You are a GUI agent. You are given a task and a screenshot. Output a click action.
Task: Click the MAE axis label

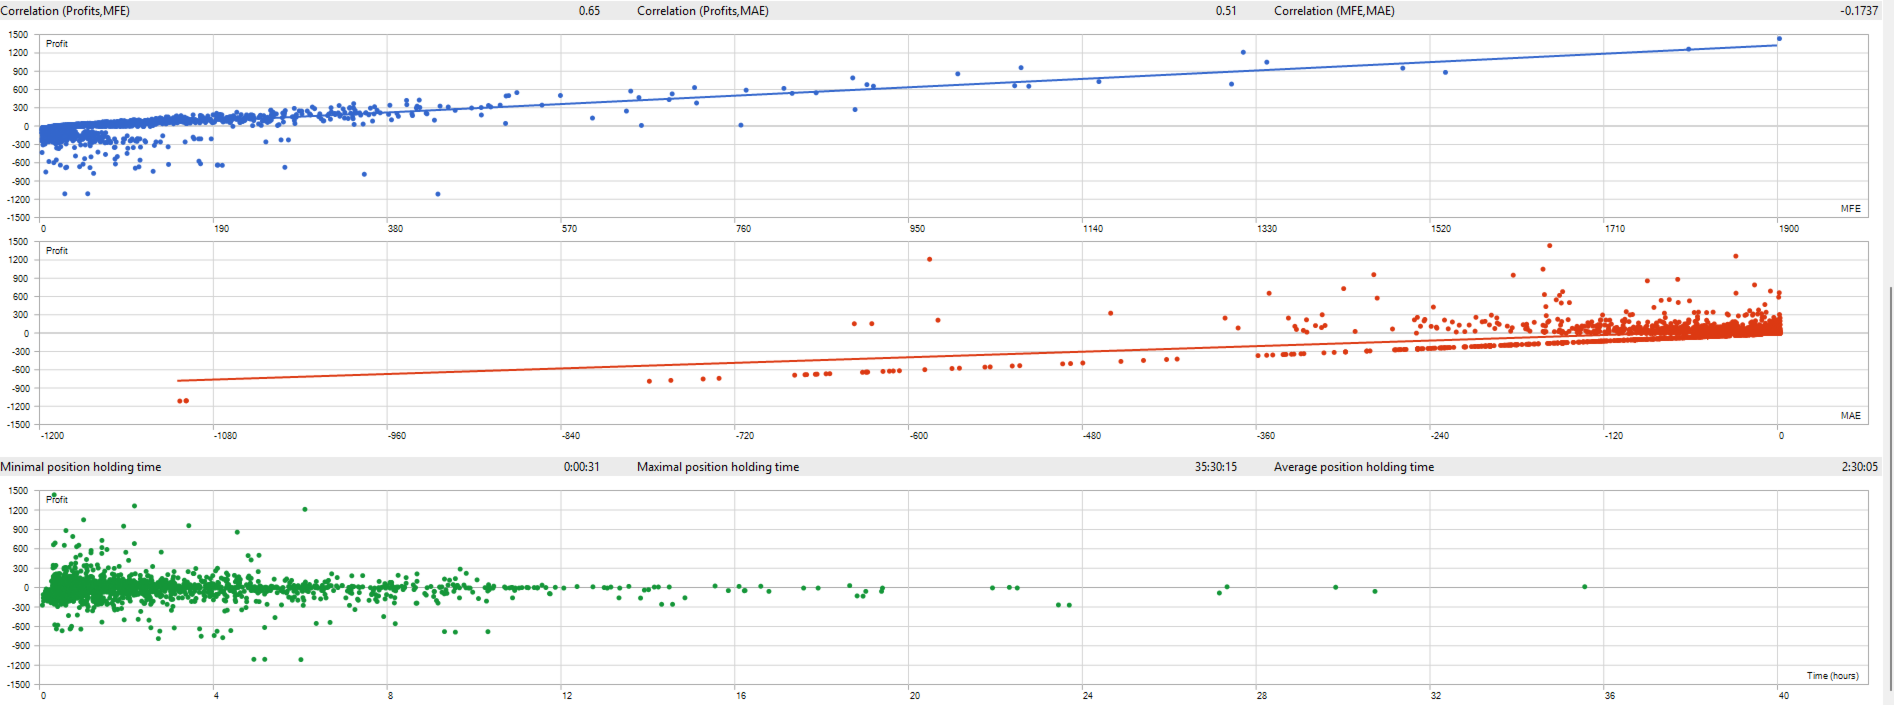point(1851,416)
